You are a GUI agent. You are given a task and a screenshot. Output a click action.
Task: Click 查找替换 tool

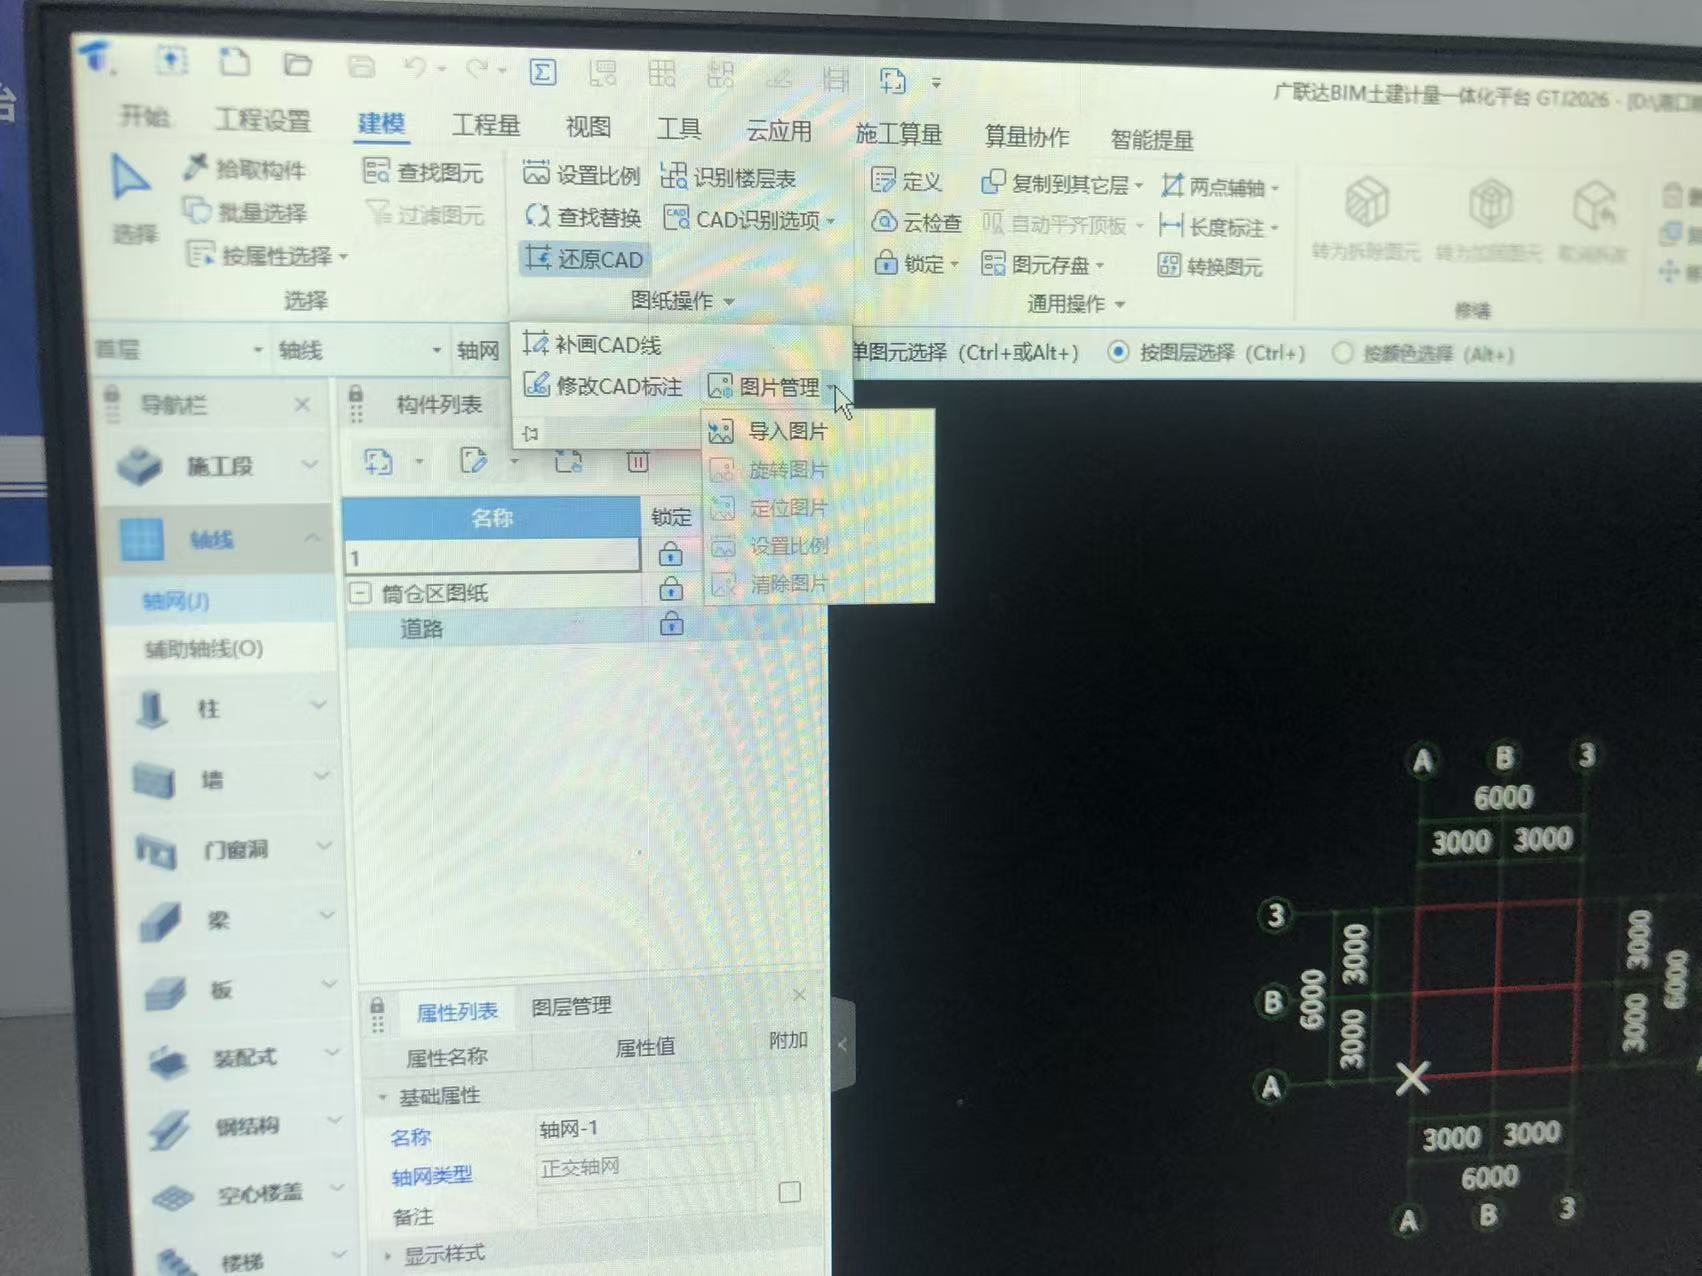(583, 217)
